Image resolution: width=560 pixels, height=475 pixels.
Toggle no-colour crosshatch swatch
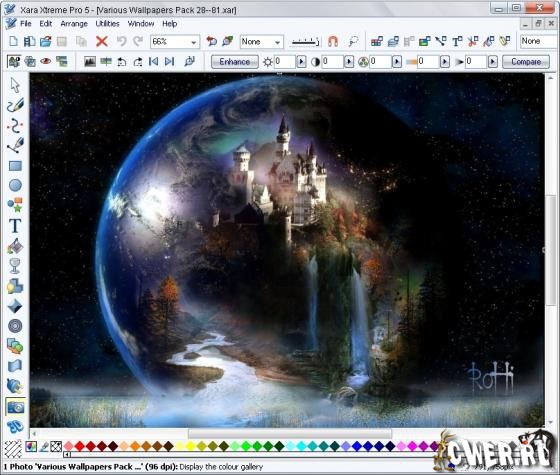(56, 446)
